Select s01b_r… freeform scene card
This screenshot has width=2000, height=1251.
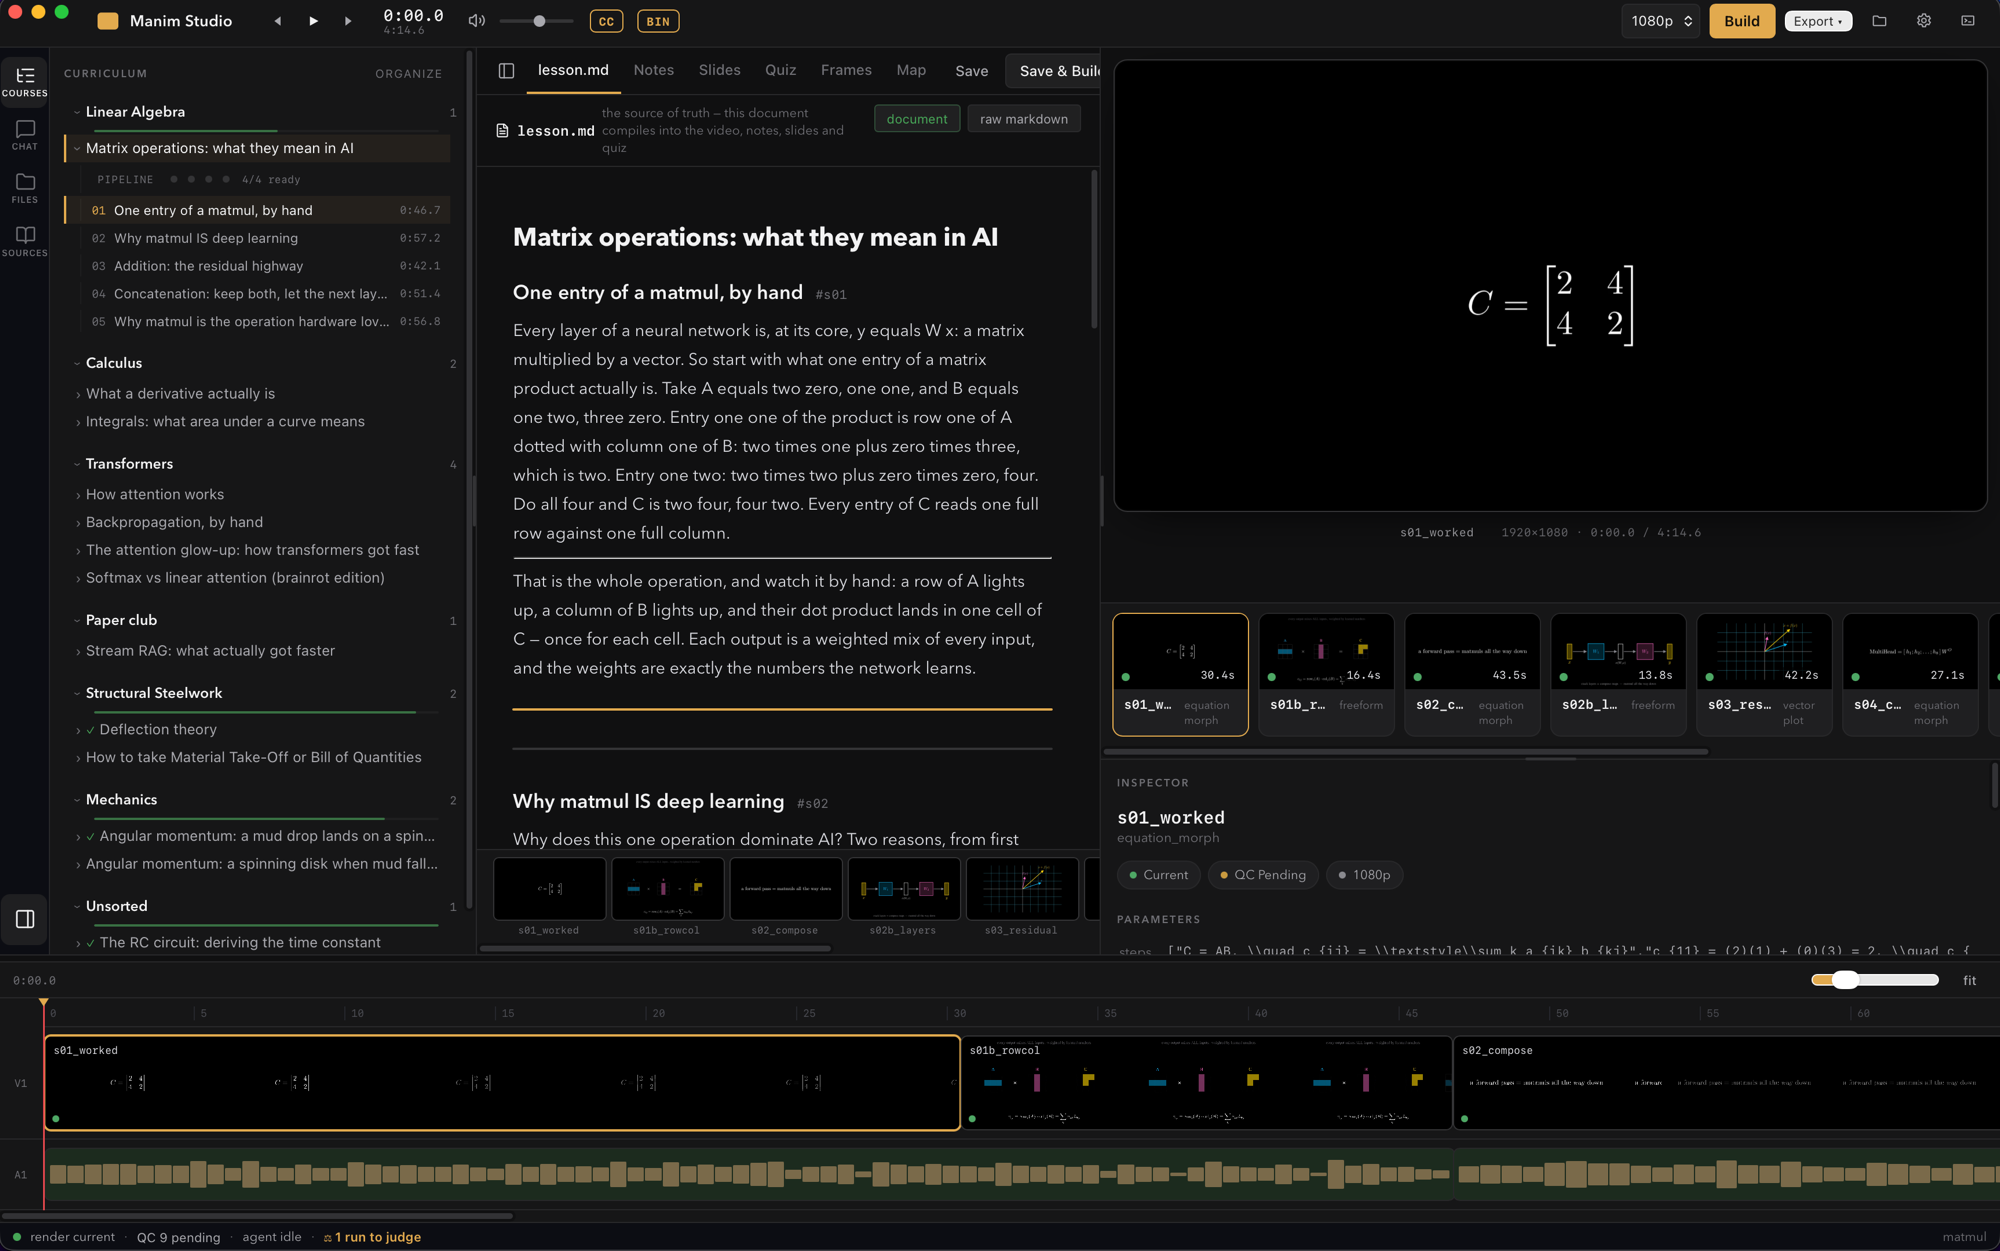[1326, 675]
